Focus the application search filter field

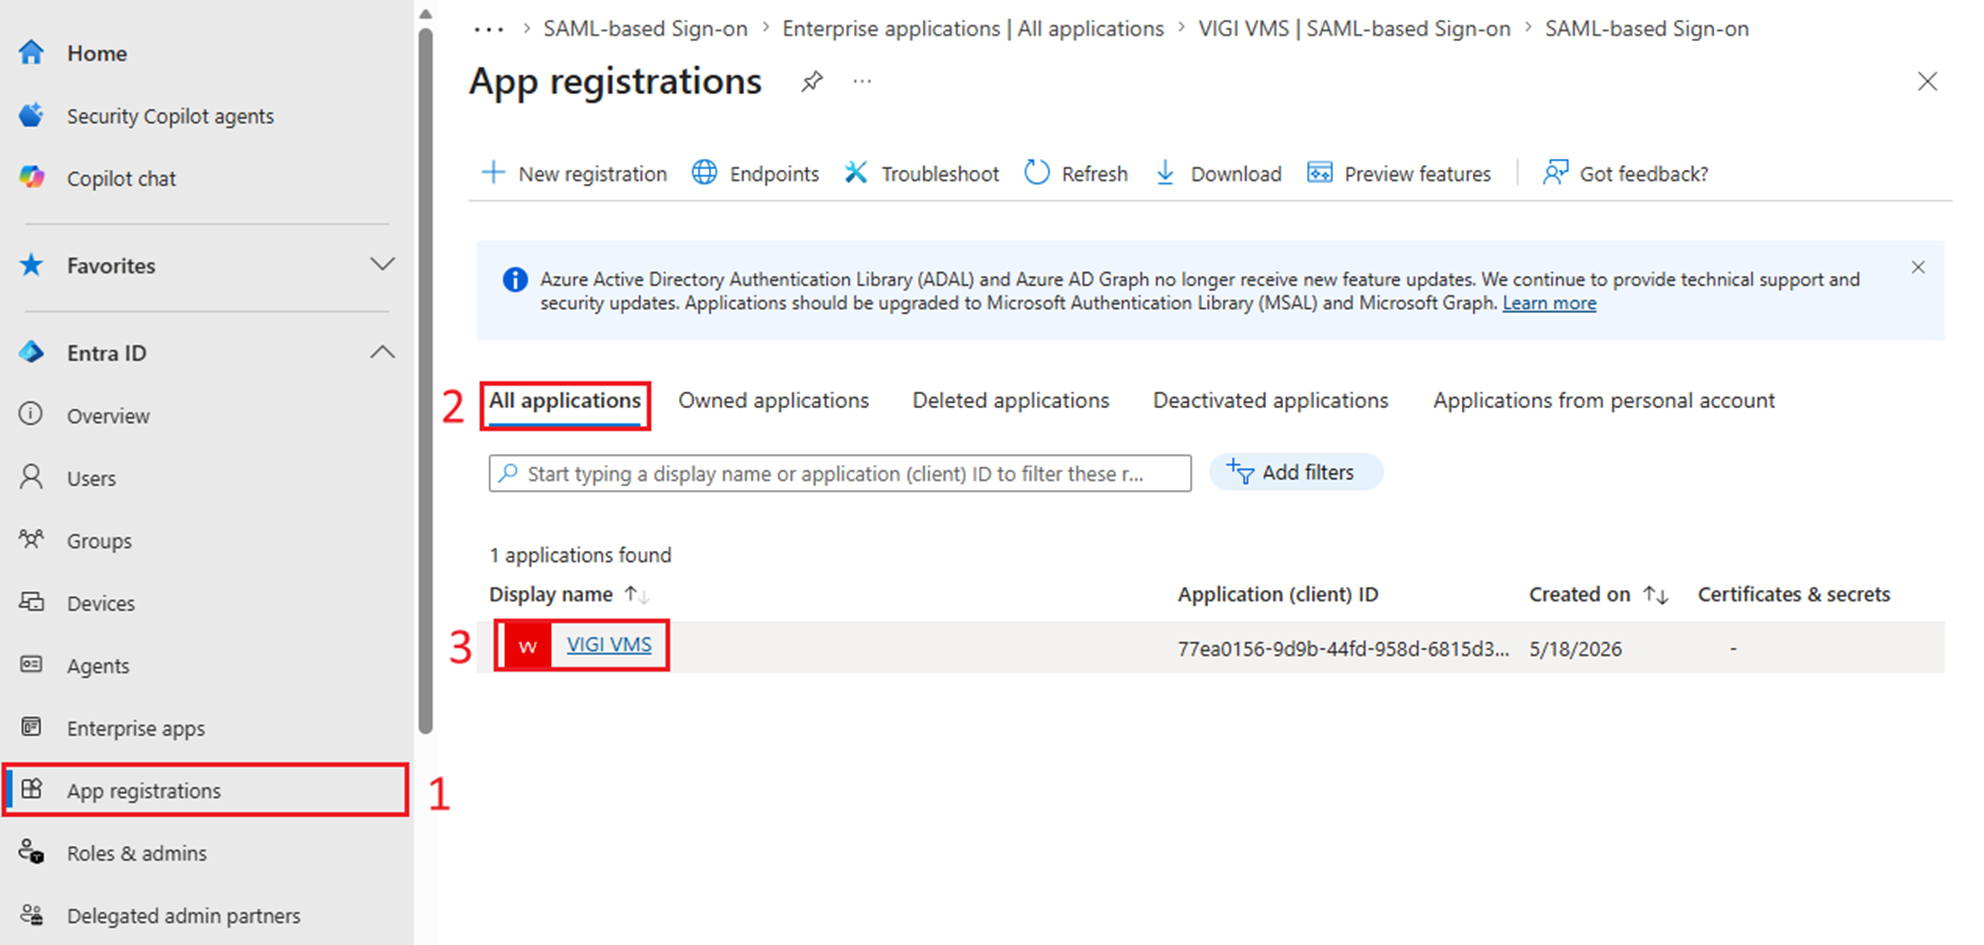840,473
